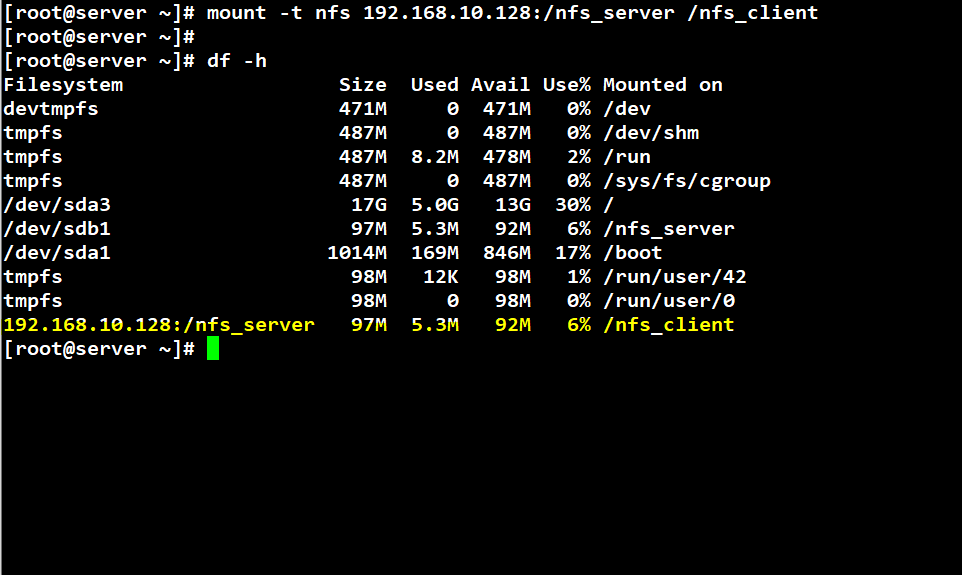Click the '12K' used value

(x=441, y=277)
